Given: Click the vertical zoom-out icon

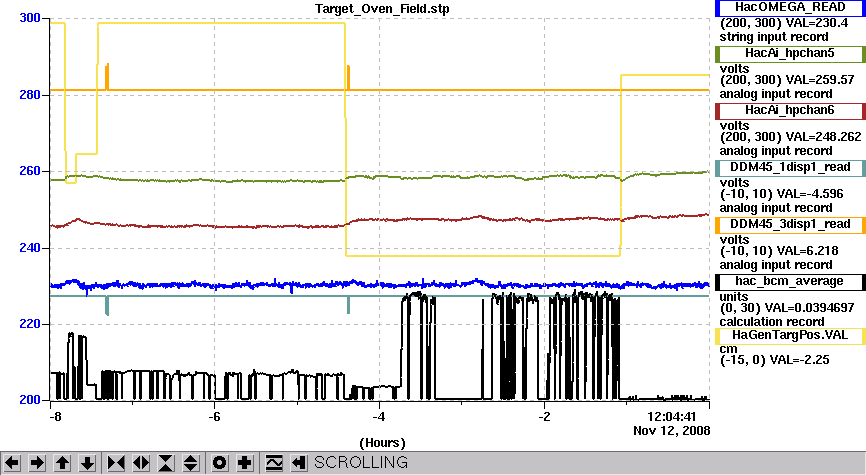Looking at the screenshot, I should point(191,463).
